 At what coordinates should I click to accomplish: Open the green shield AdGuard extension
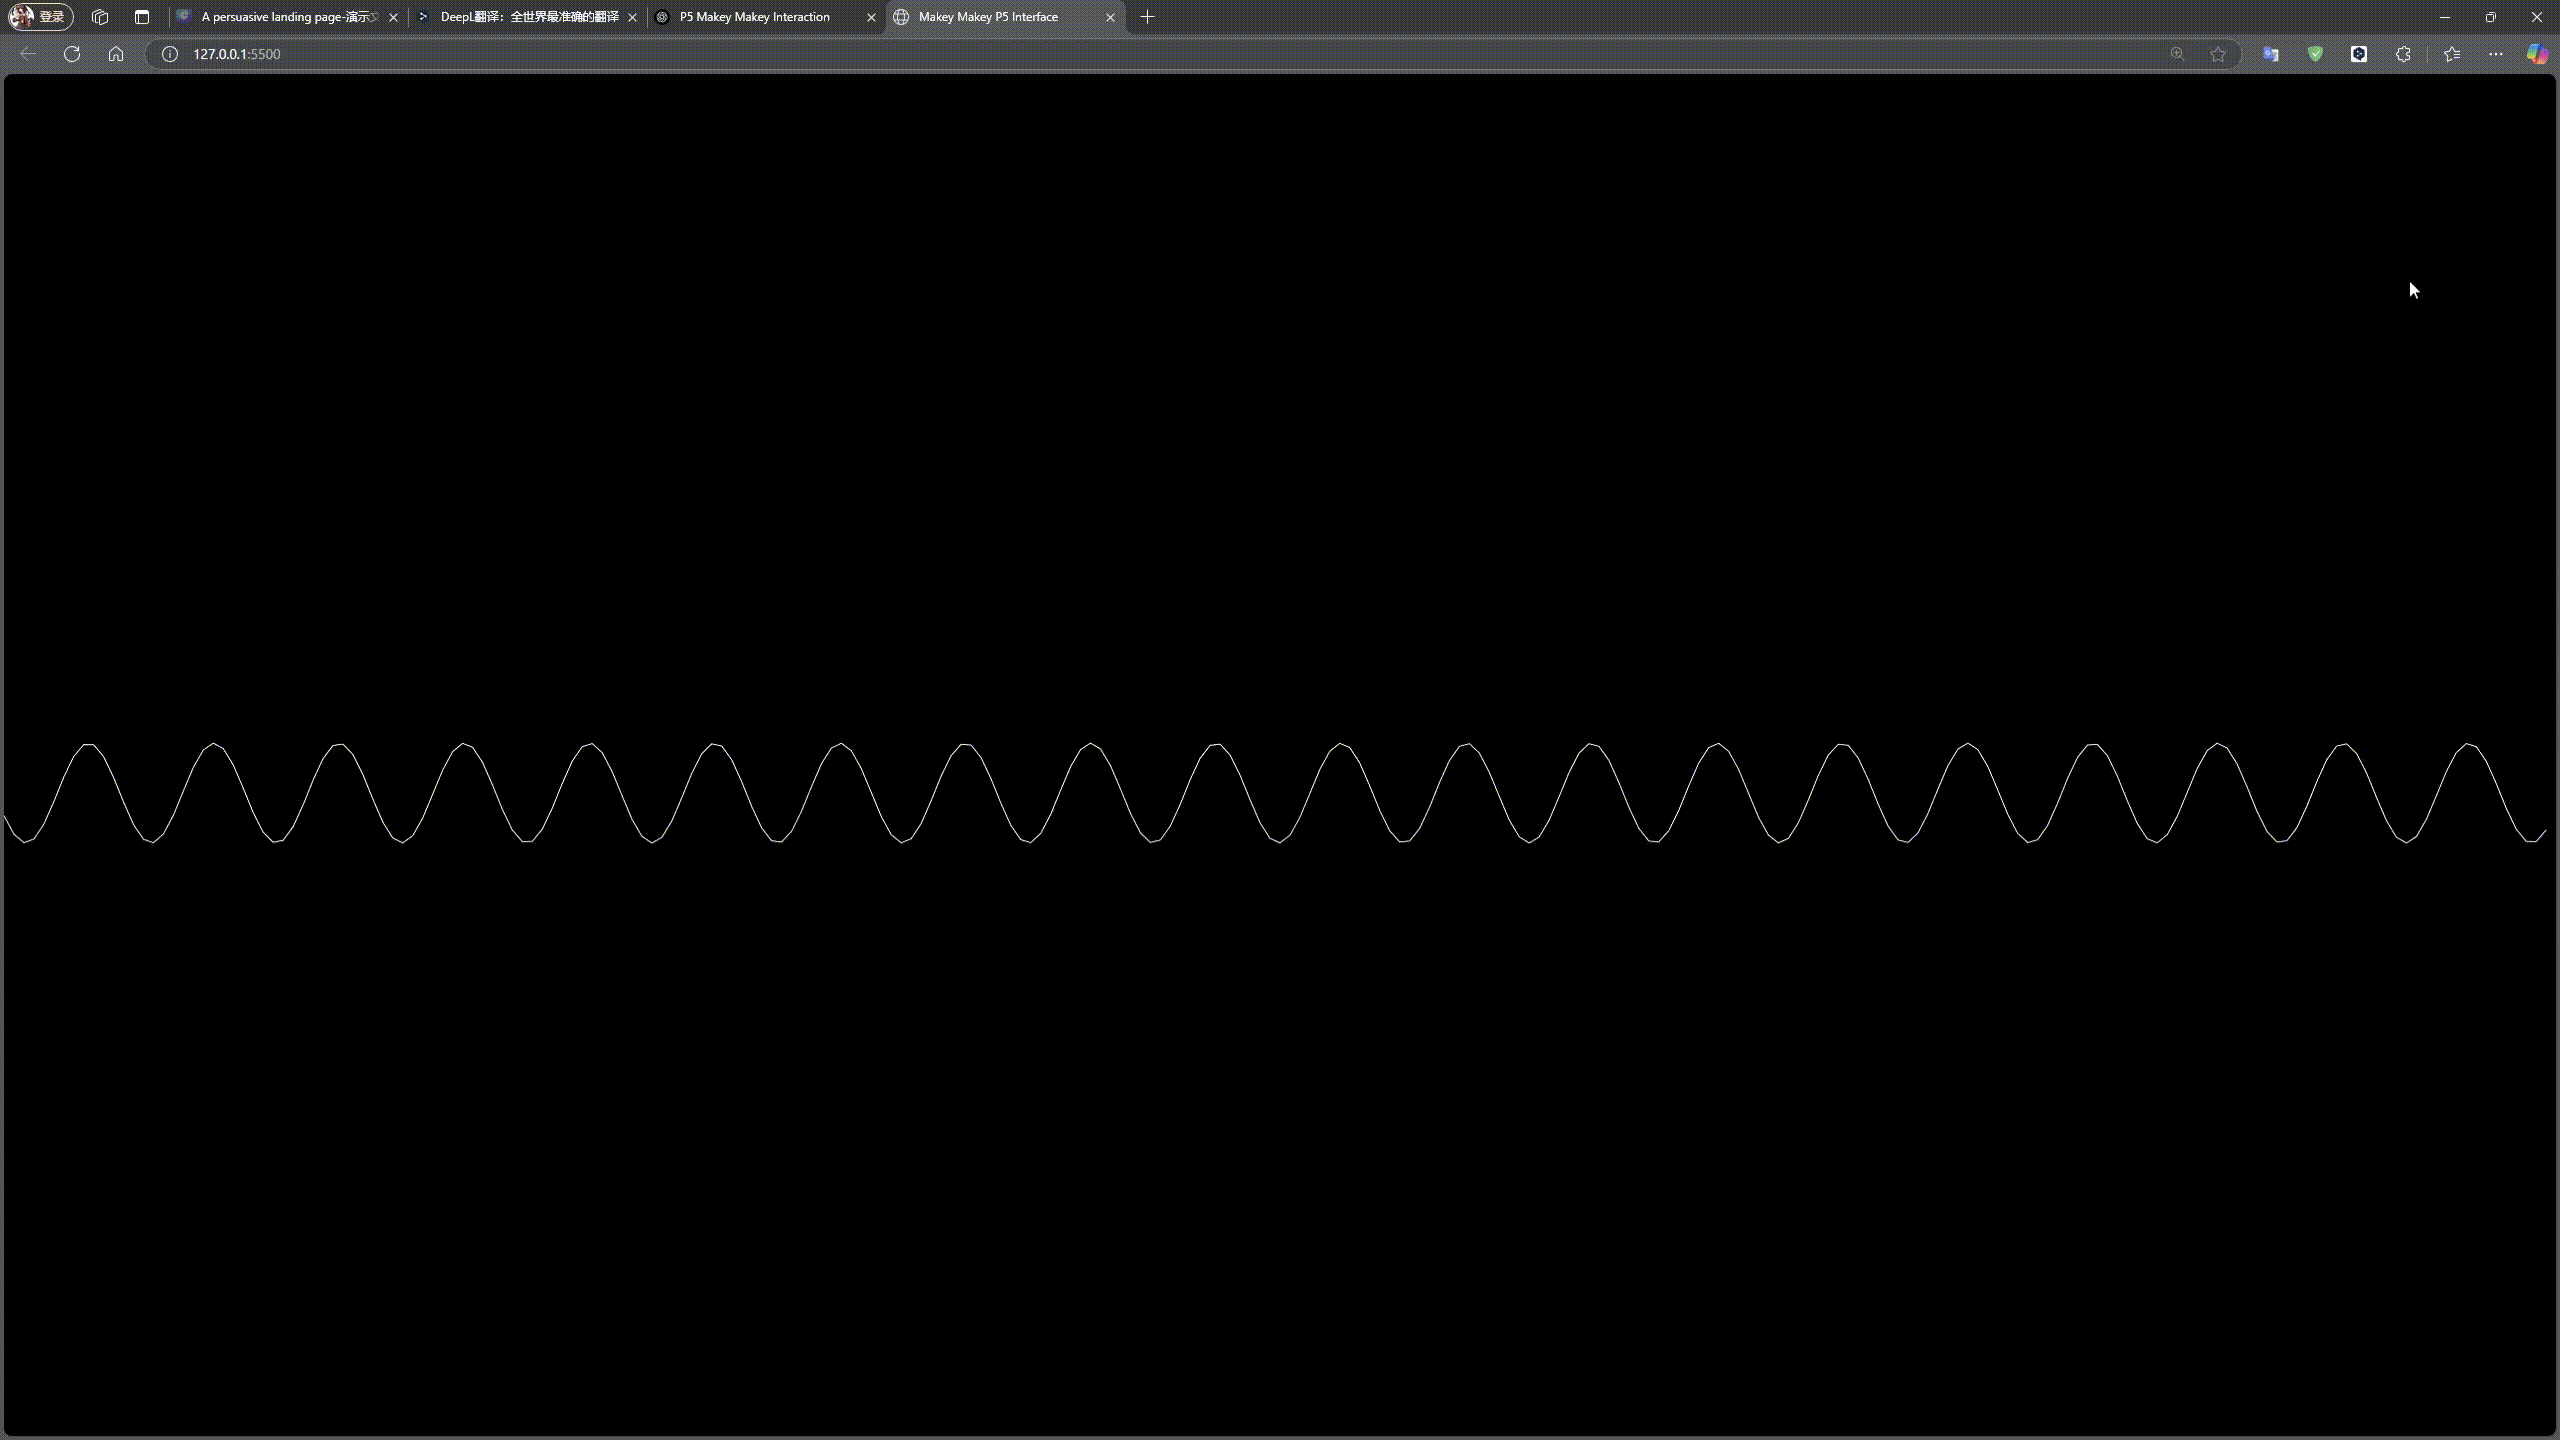pos(2315,54)
